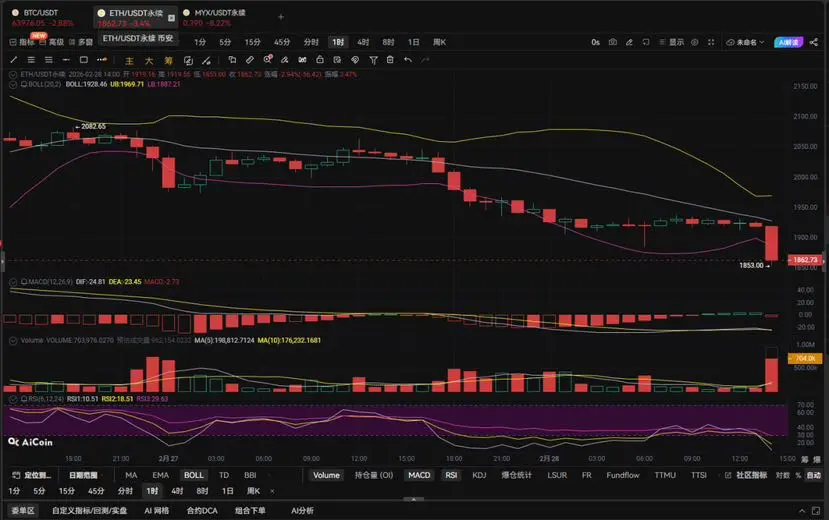Select the 15分 interval in top bar
829x520 pixels.
coord(253,42)
